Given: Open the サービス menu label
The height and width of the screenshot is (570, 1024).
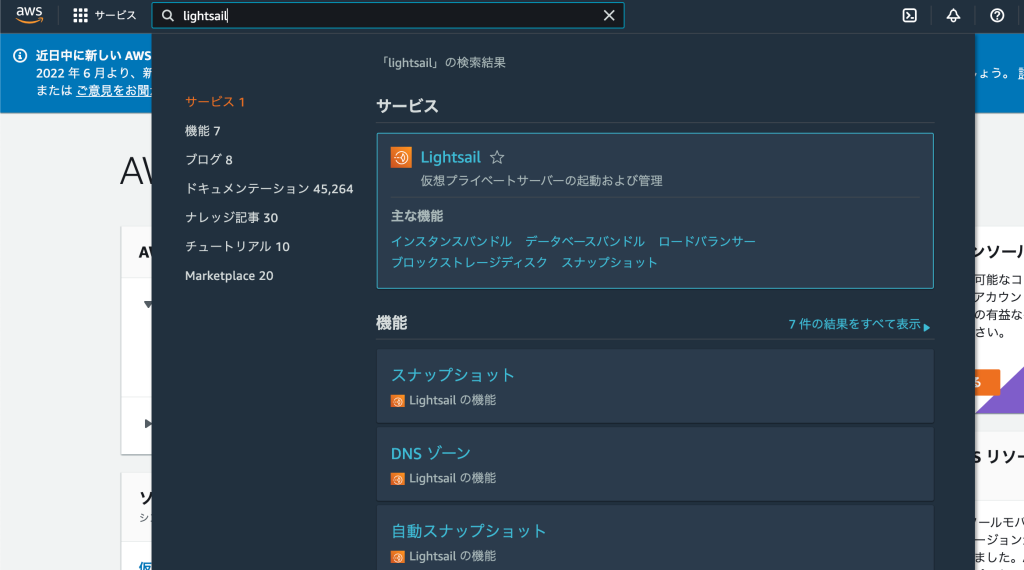Looking at the screenshot, I should coord(116,16).
